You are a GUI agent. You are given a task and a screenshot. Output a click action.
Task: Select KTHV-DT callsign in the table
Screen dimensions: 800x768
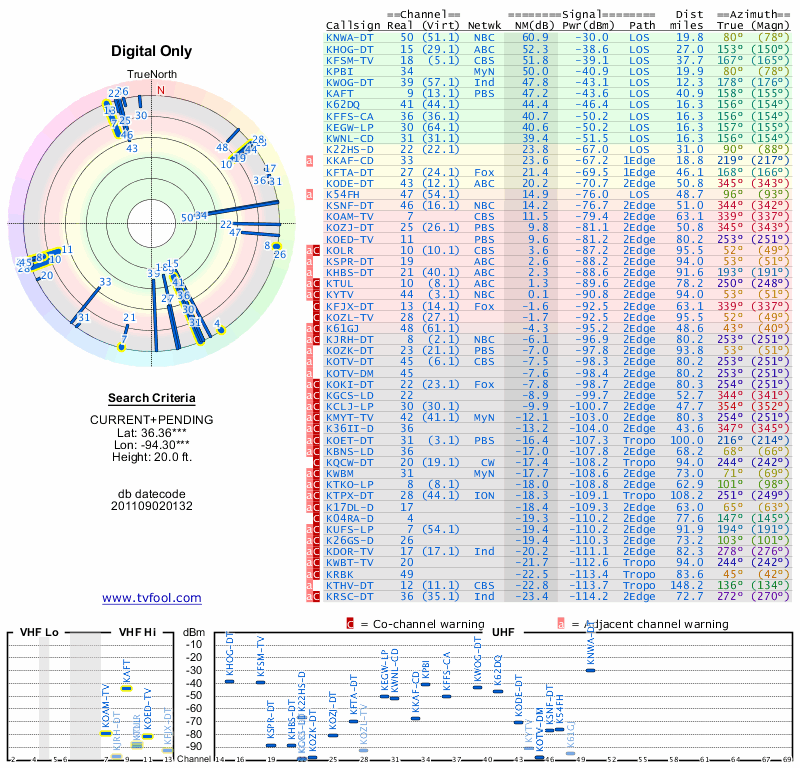coord(349,585)
